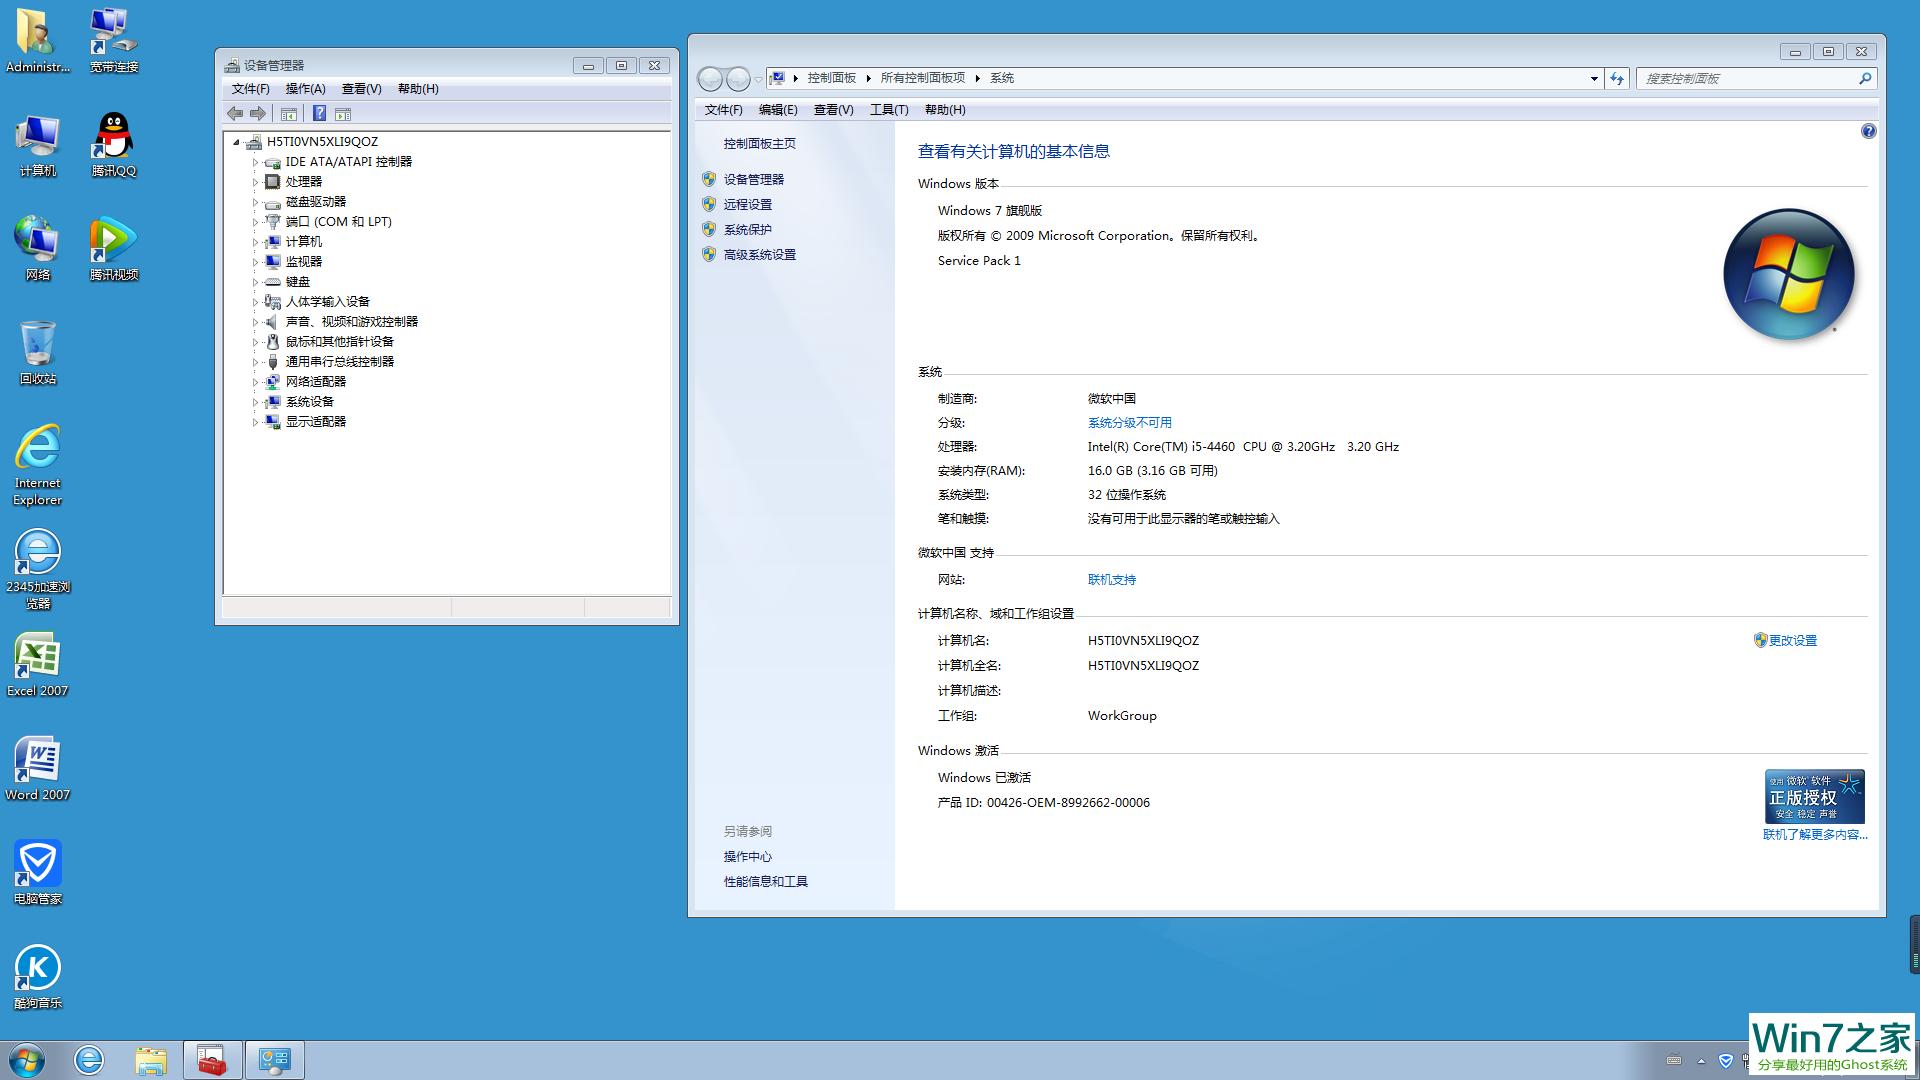Select 远程设置 in control panel sidebar
This screenshot has height=1080, width=1920.
point(748,204)
